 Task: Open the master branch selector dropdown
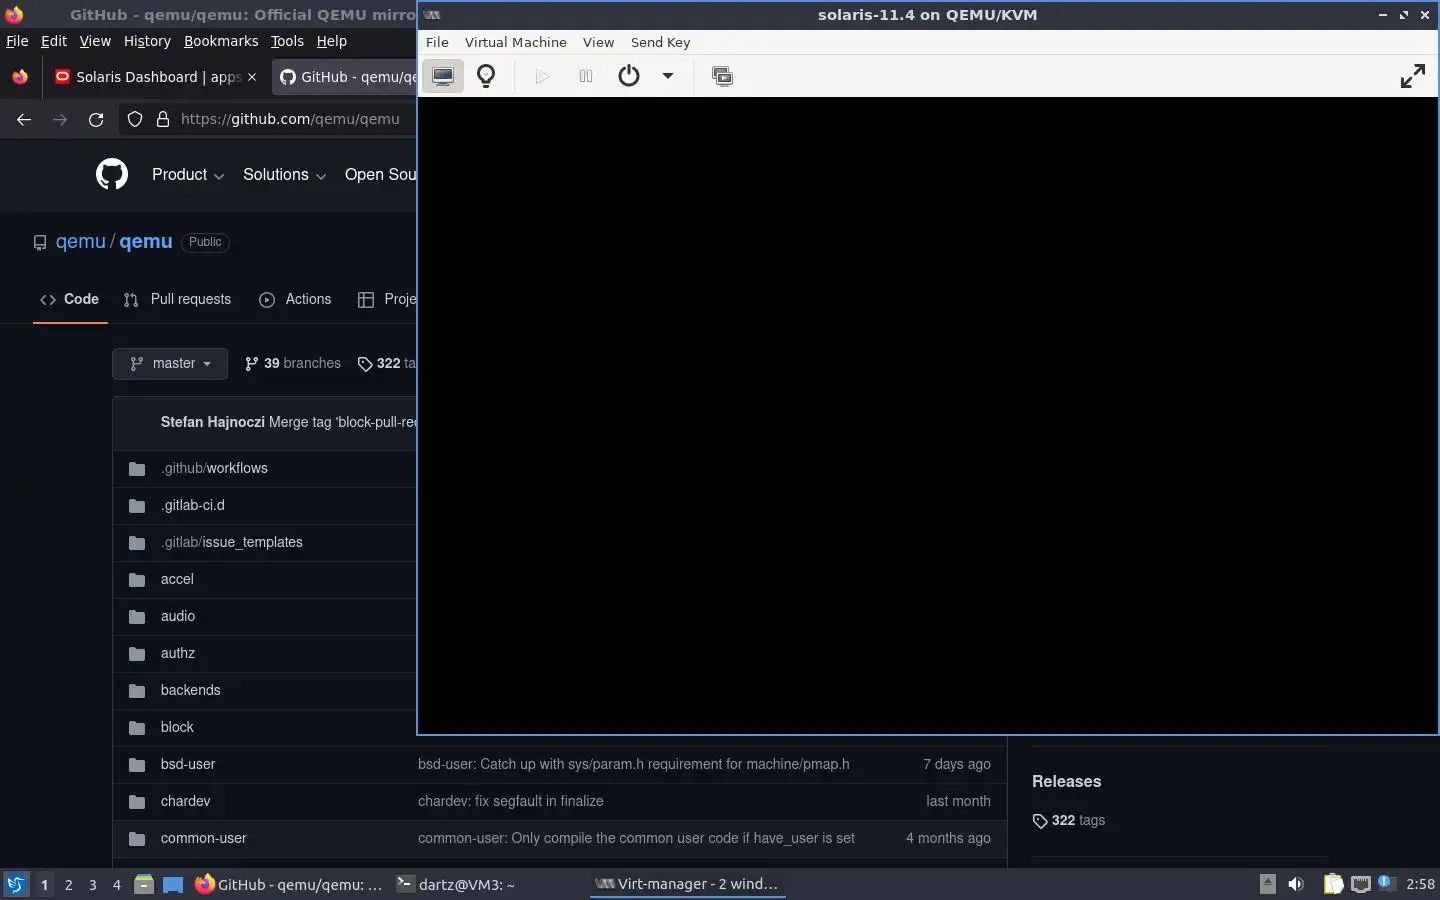point(170,363)
